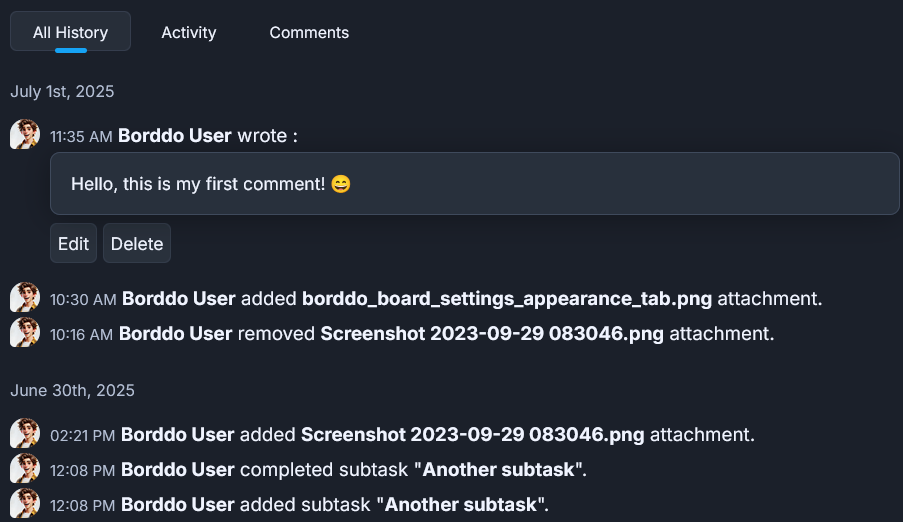
Task: Switch to the Activity tab
Action: pos(188,32)
